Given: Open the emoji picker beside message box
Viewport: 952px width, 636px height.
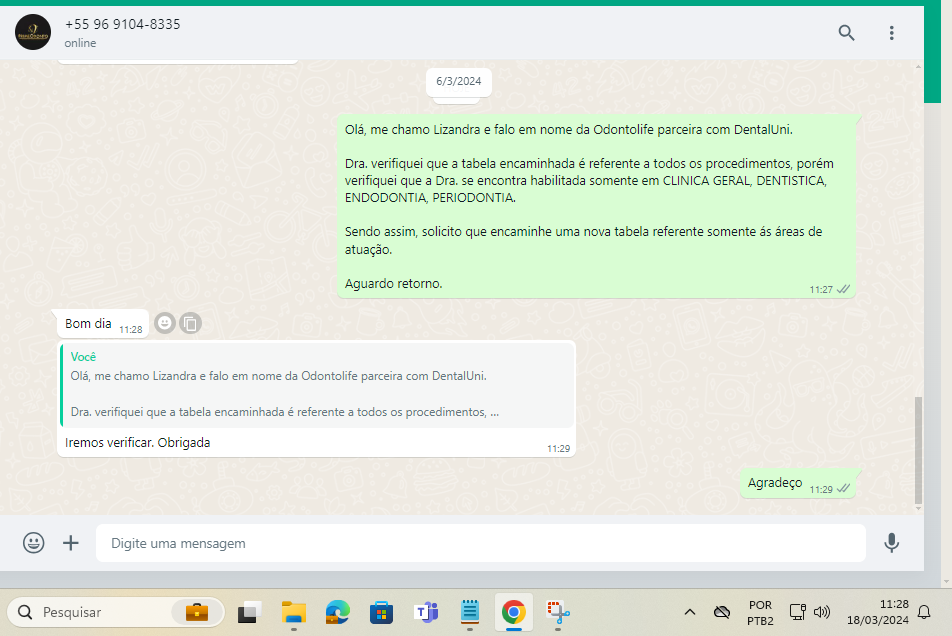Looking at the screenshot, I should coord(34,543).
